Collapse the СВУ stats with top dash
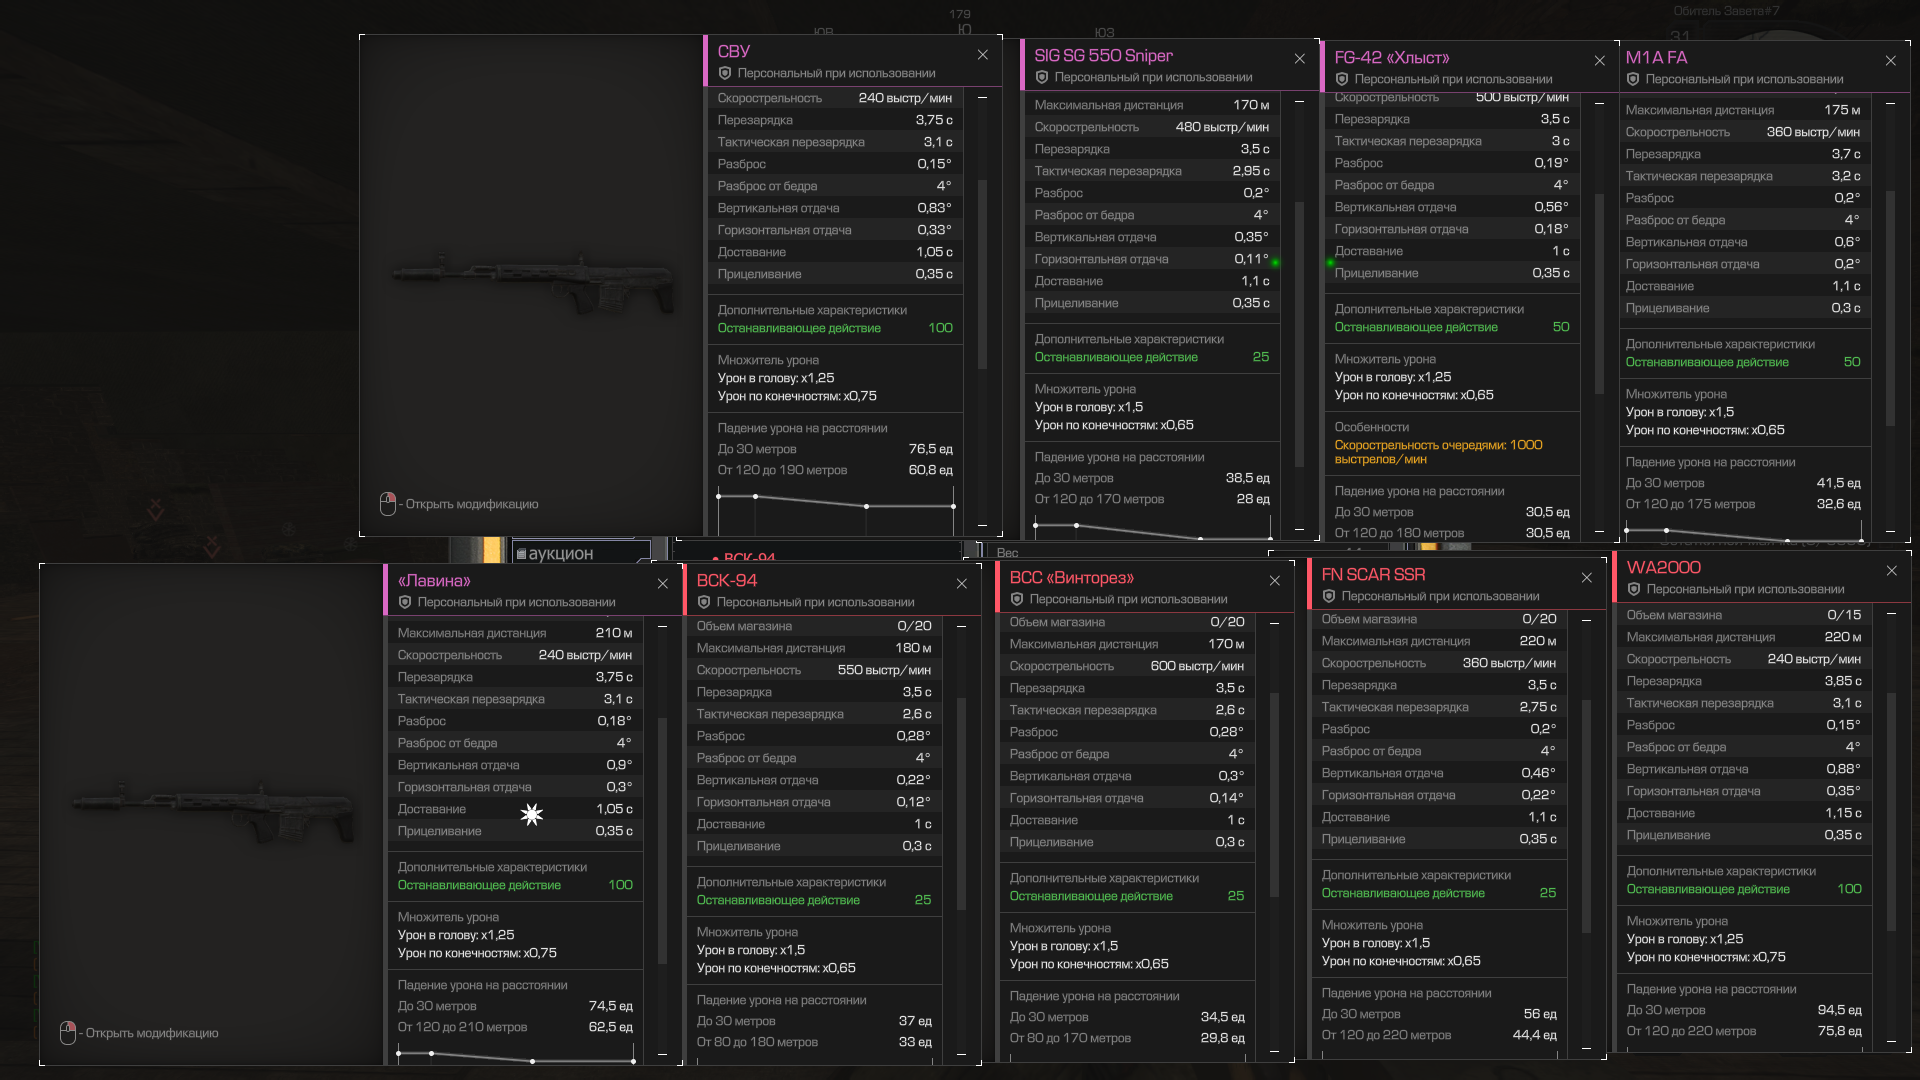Image resolution: width=1920 pixels, height=1080 pixels. click(x=983, y=98)
